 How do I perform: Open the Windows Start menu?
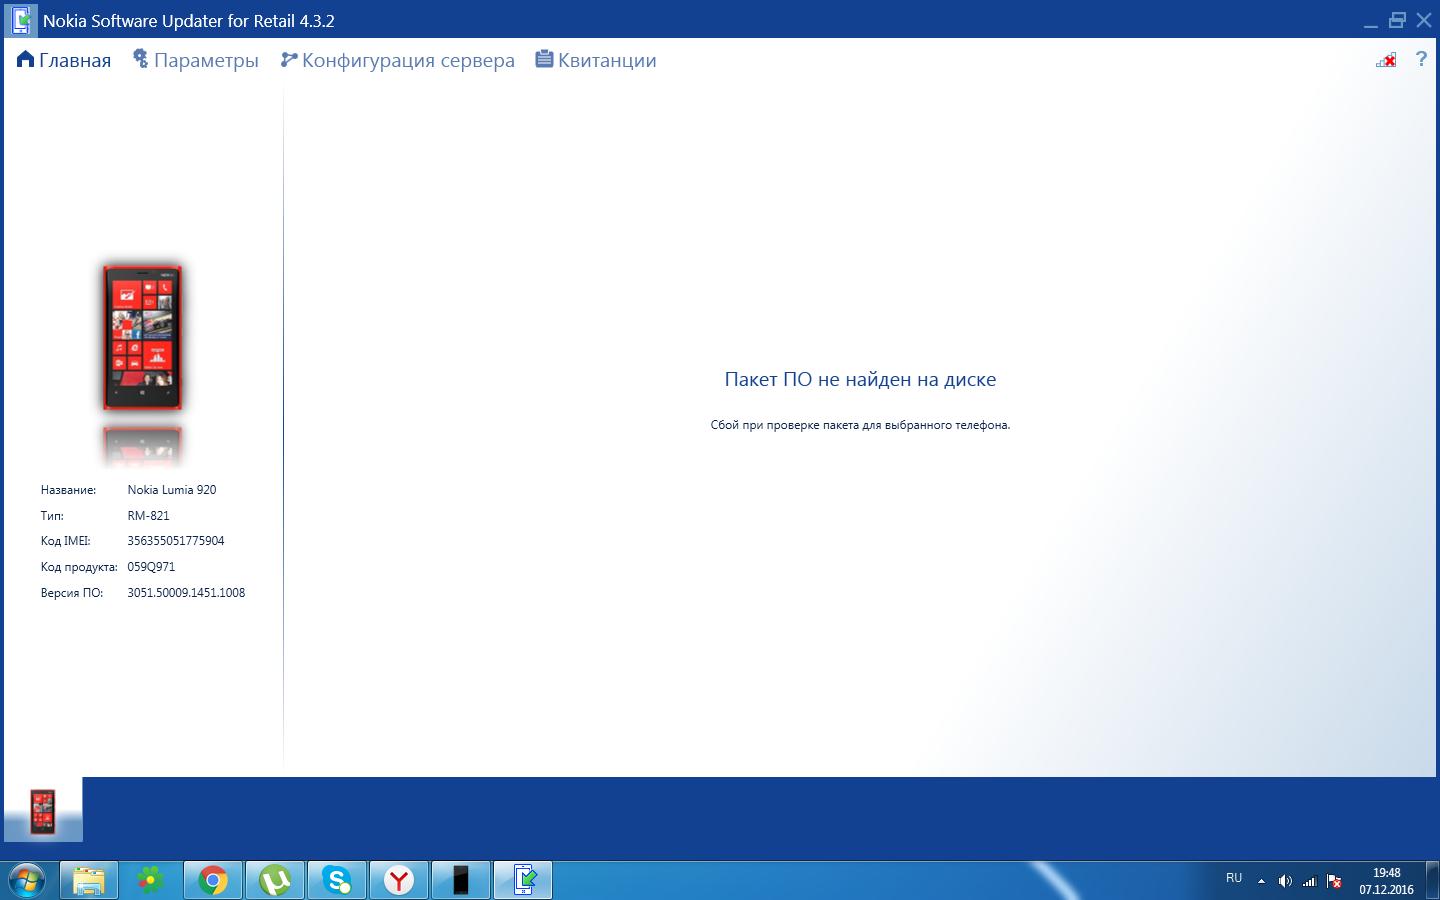click(27, 880)
